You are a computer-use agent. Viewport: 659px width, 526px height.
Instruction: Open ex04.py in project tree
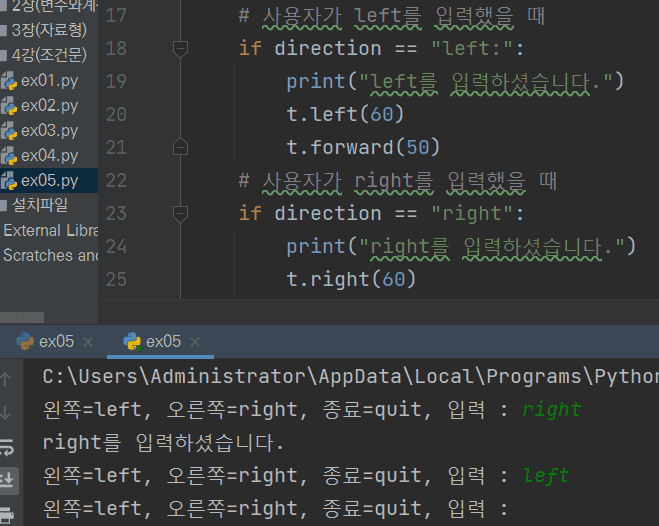tap(50, 156)
